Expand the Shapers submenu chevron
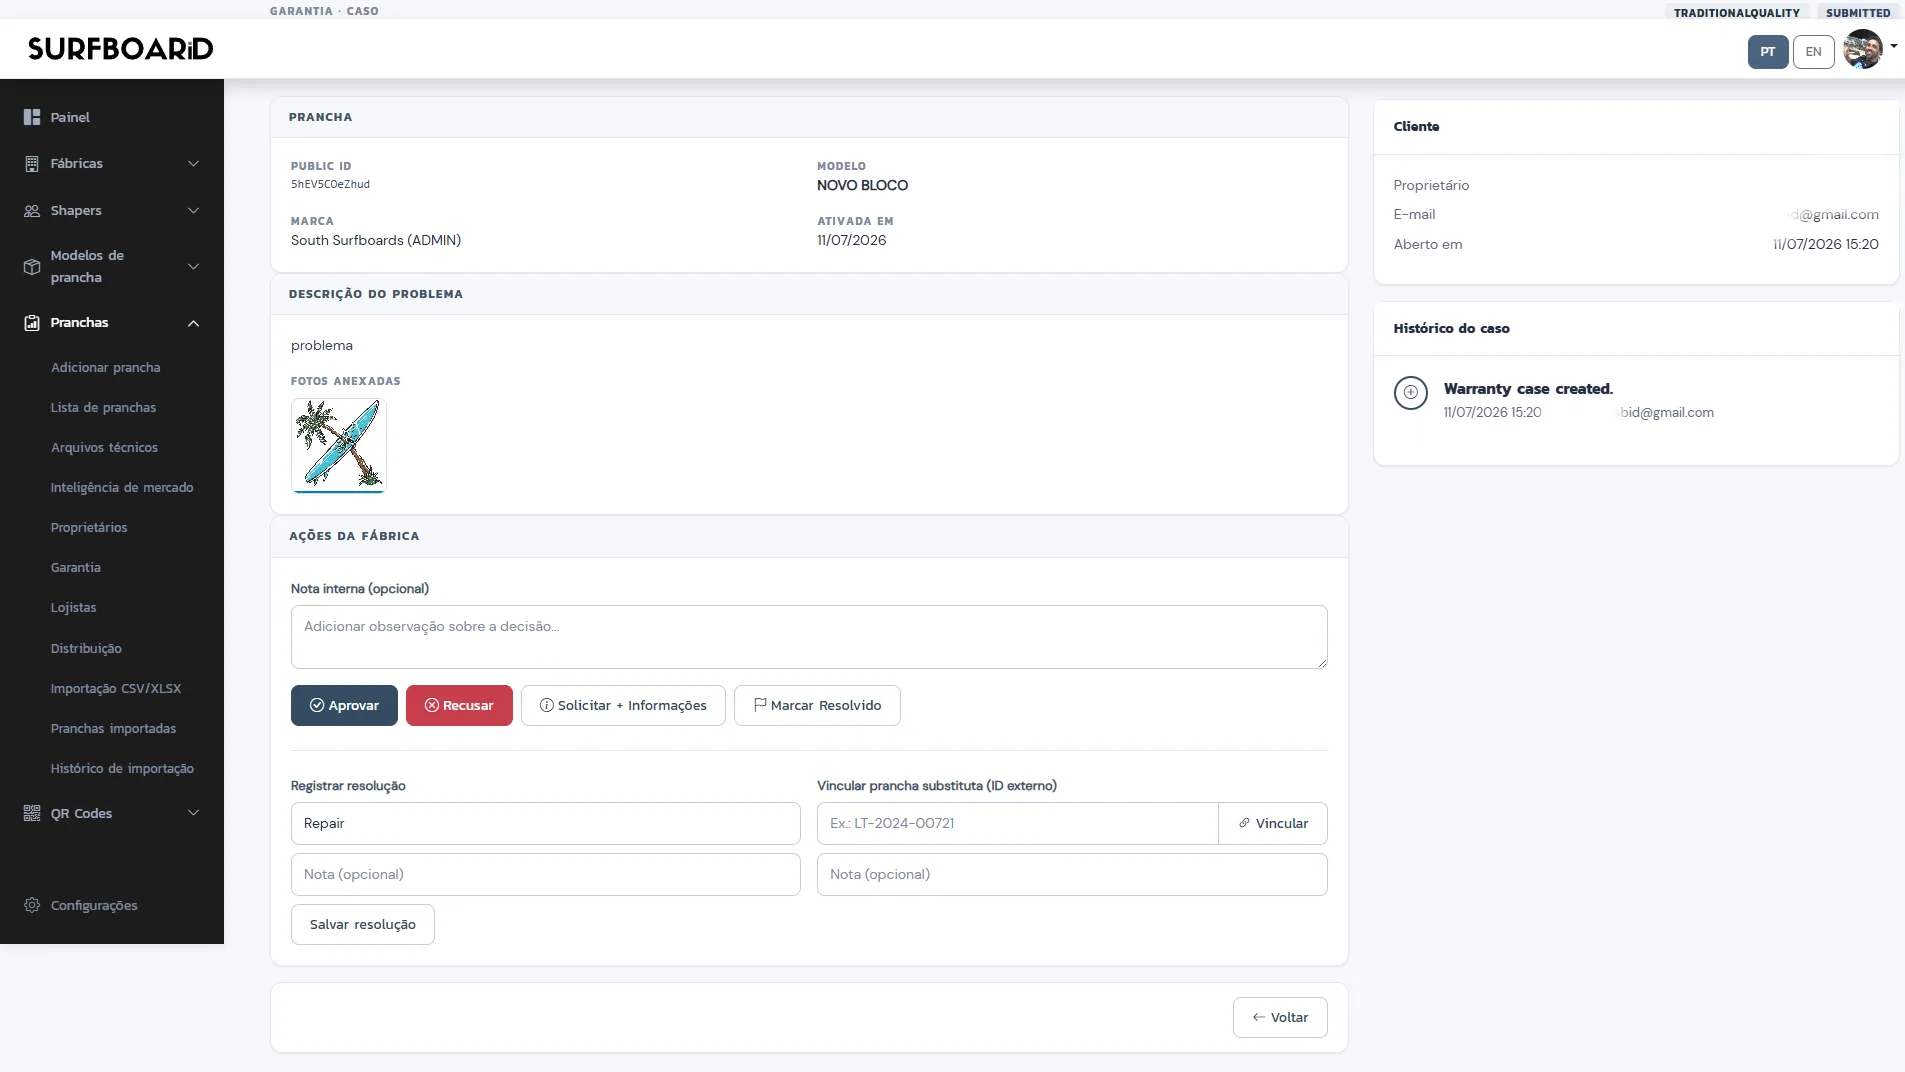Image resolution: width=1905 pixels, height=1072 pixels. 193,210
